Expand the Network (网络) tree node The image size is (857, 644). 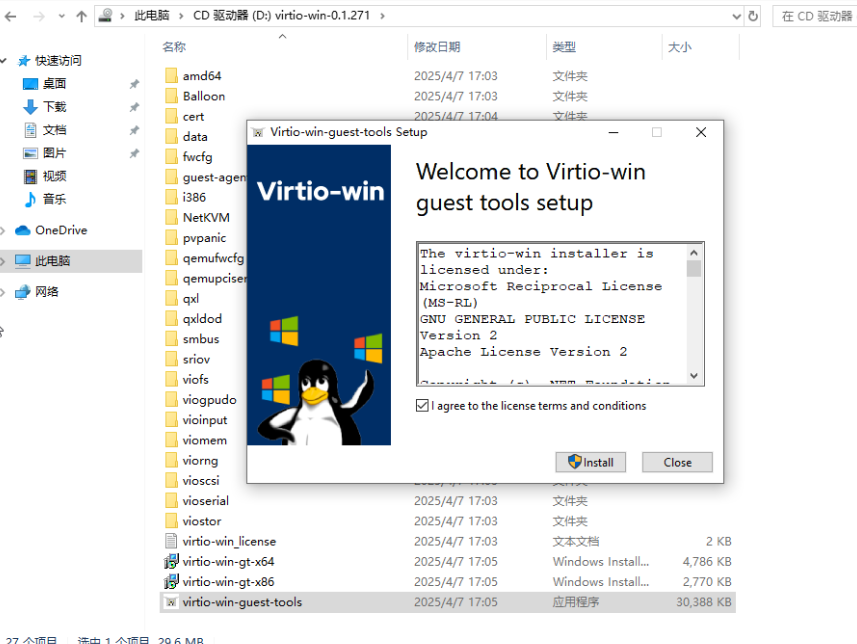point(4,292)
